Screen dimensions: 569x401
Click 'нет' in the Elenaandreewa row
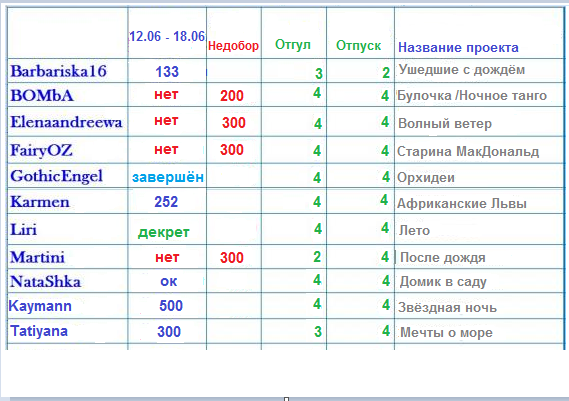click(x=166, y=120)
